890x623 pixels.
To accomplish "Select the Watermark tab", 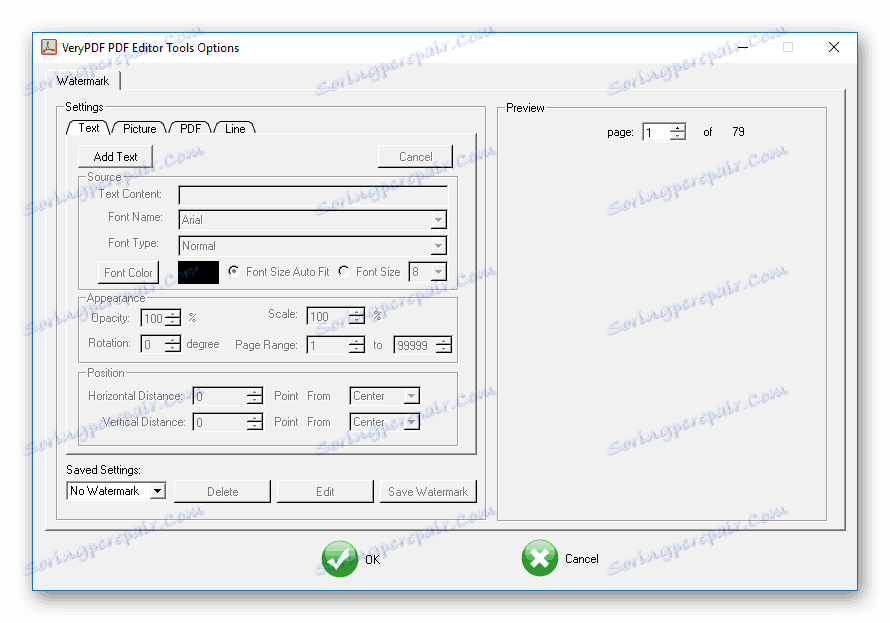I will [x=83, y=81].
